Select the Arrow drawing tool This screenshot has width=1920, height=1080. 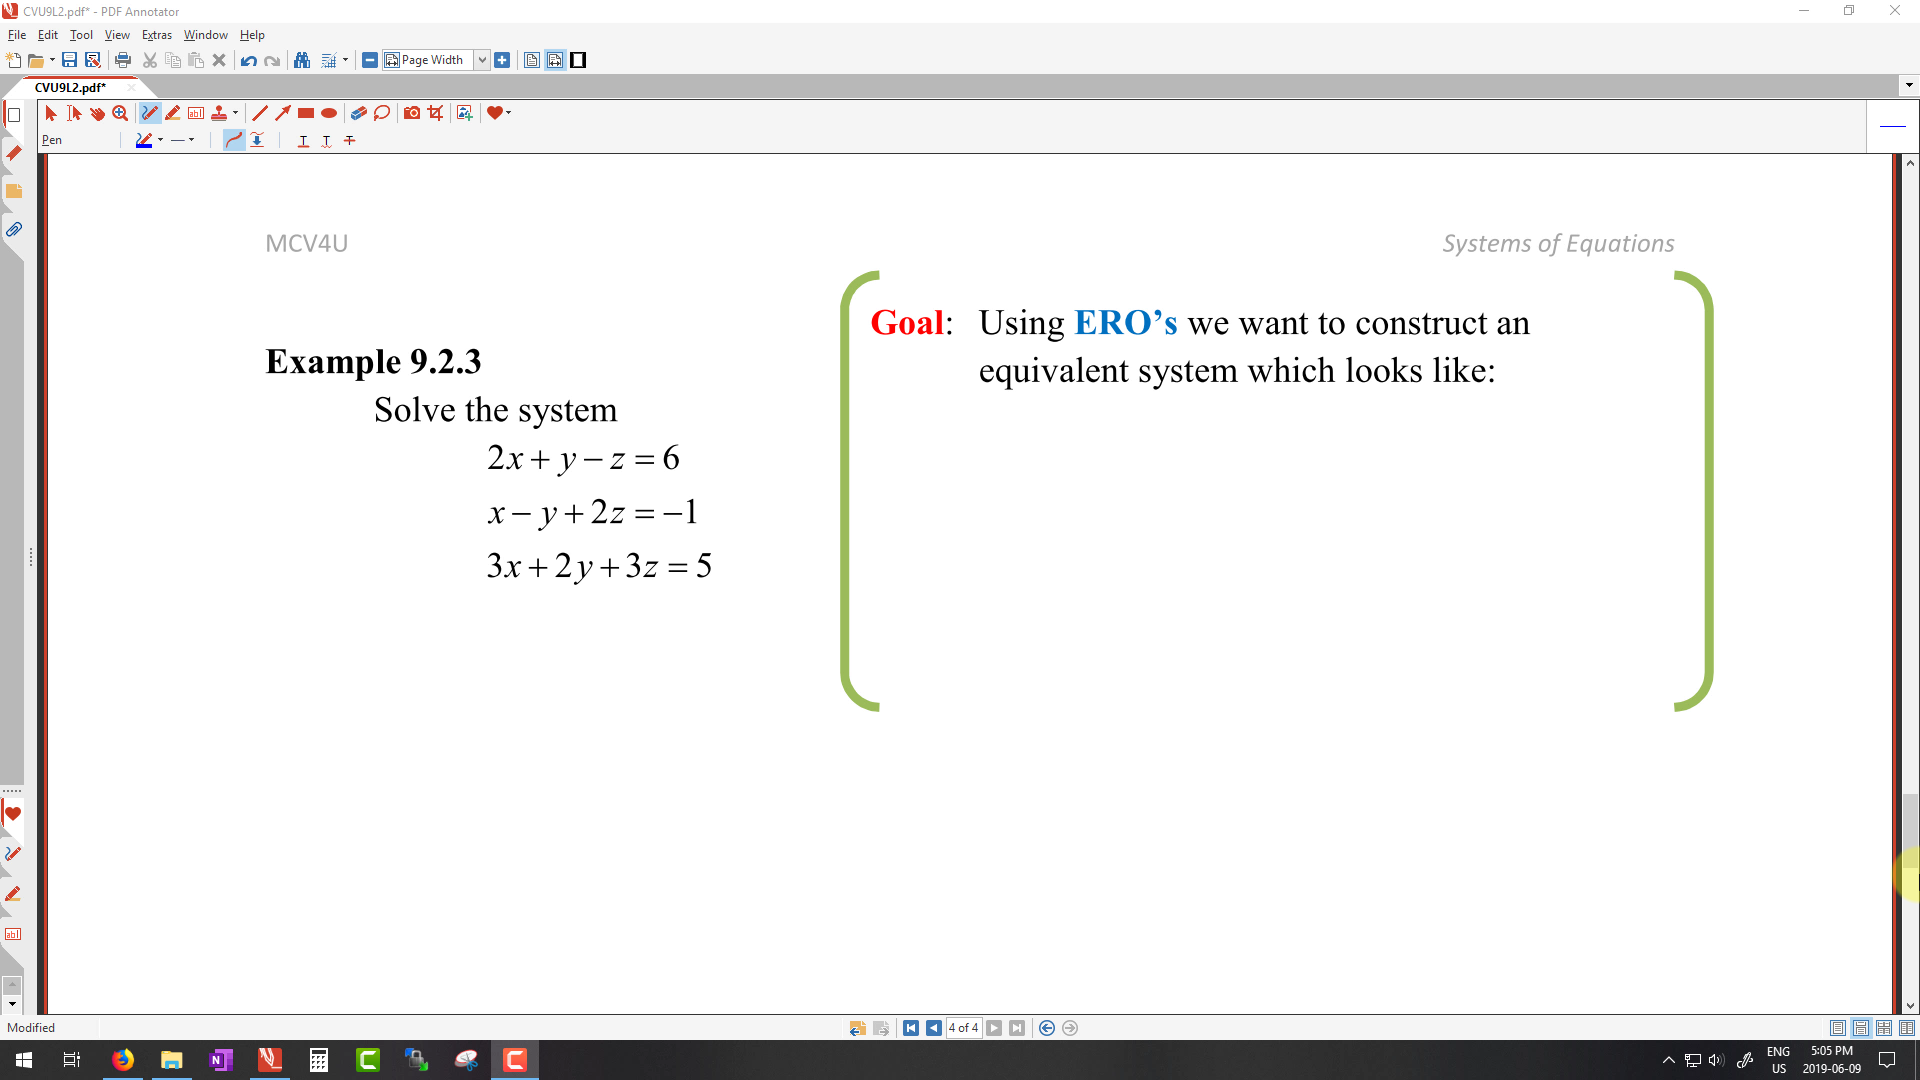coord(283,113)
